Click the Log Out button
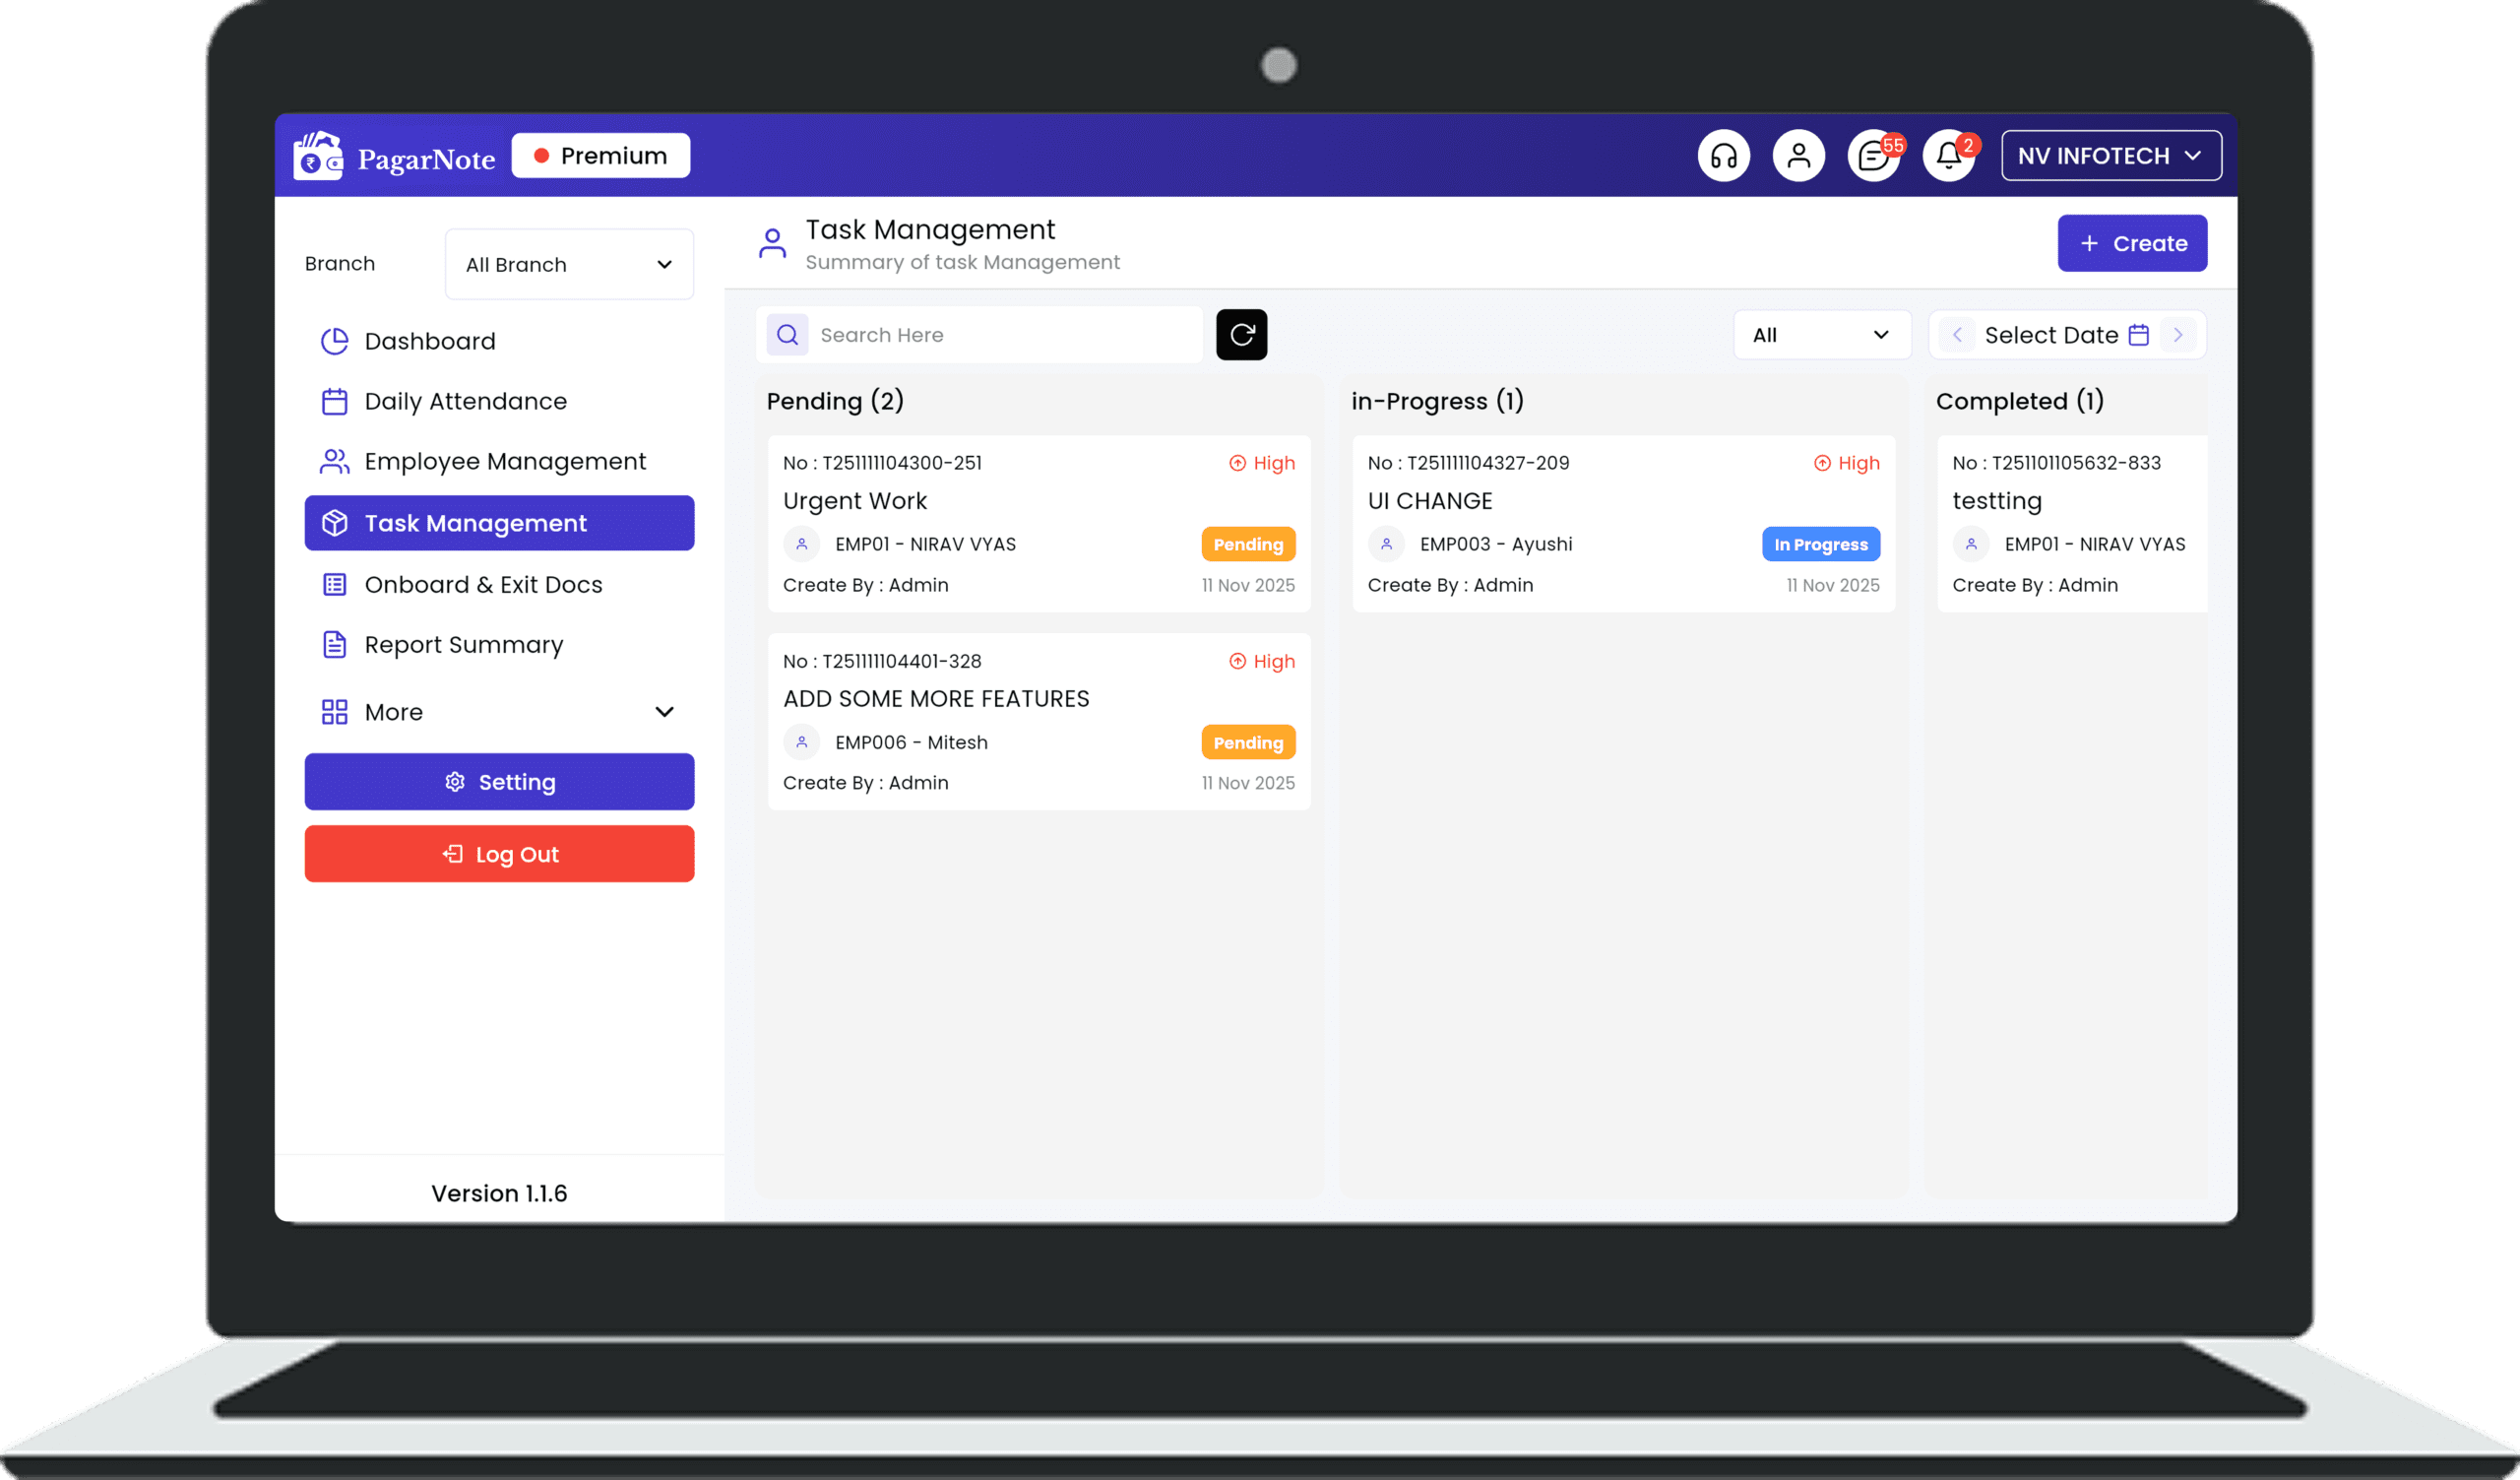Screen dimensions: 2520x1480 click(x=499, y=854)
